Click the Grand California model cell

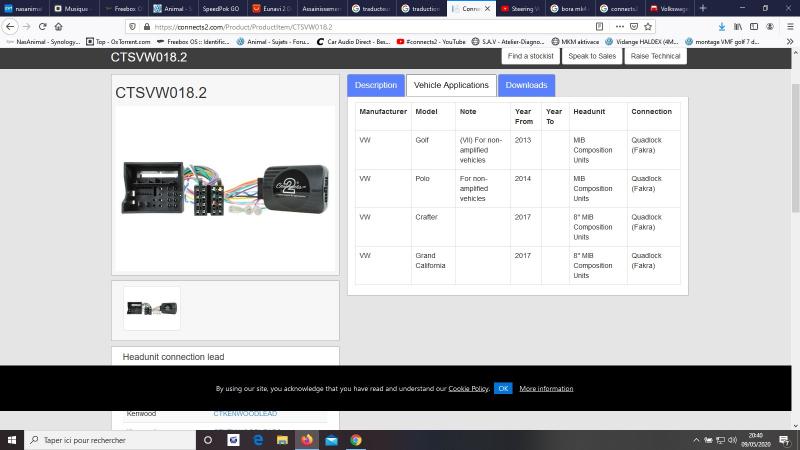433,265
